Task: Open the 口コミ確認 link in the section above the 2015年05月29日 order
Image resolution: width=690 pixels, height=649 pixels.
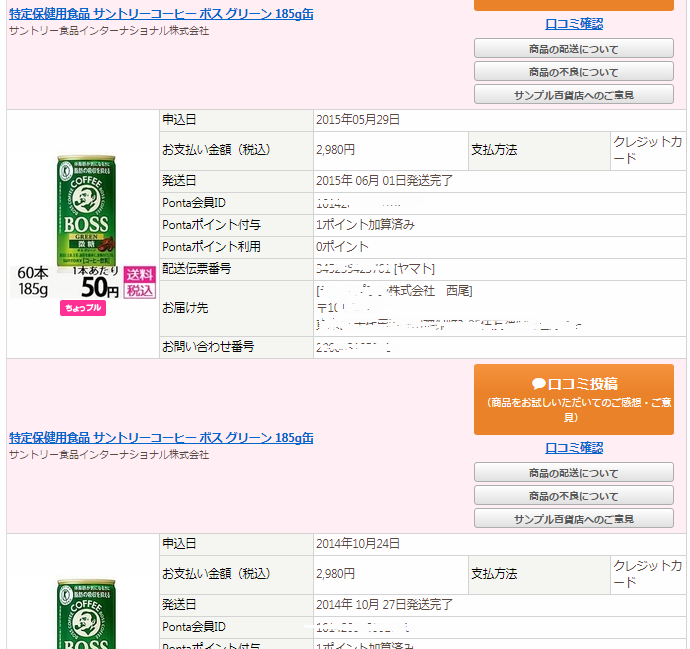Action: point(574,24)
